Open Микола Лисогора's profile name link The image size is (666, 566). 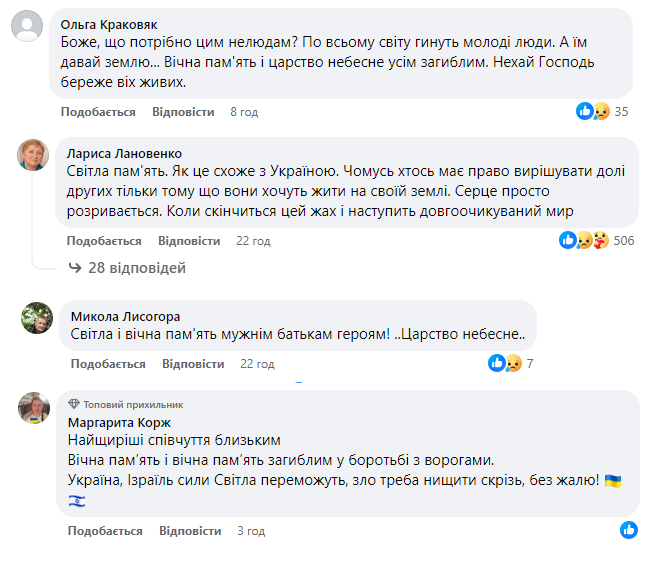pos(125,317)
